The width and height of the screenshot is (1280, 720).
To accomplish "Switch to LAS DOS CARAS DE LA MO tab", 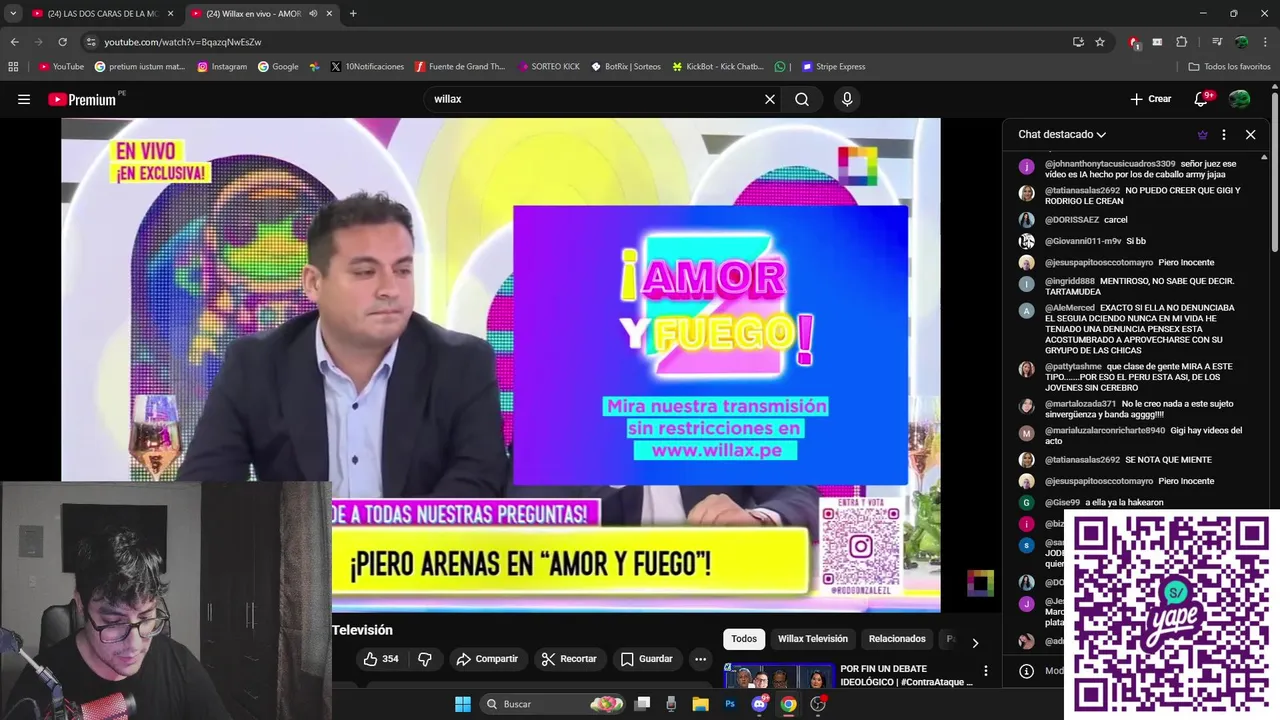I will (101, 14).
